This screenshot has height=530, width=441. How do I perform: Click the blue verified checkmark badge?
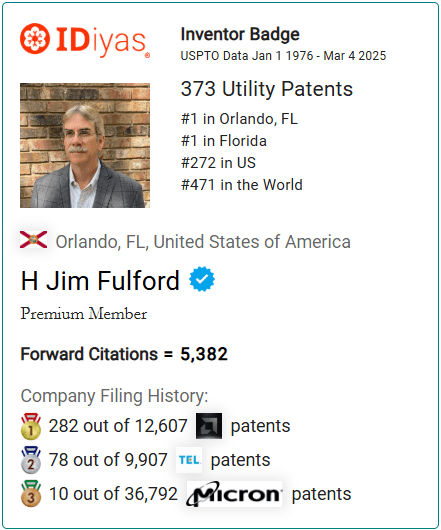[202, 279]
